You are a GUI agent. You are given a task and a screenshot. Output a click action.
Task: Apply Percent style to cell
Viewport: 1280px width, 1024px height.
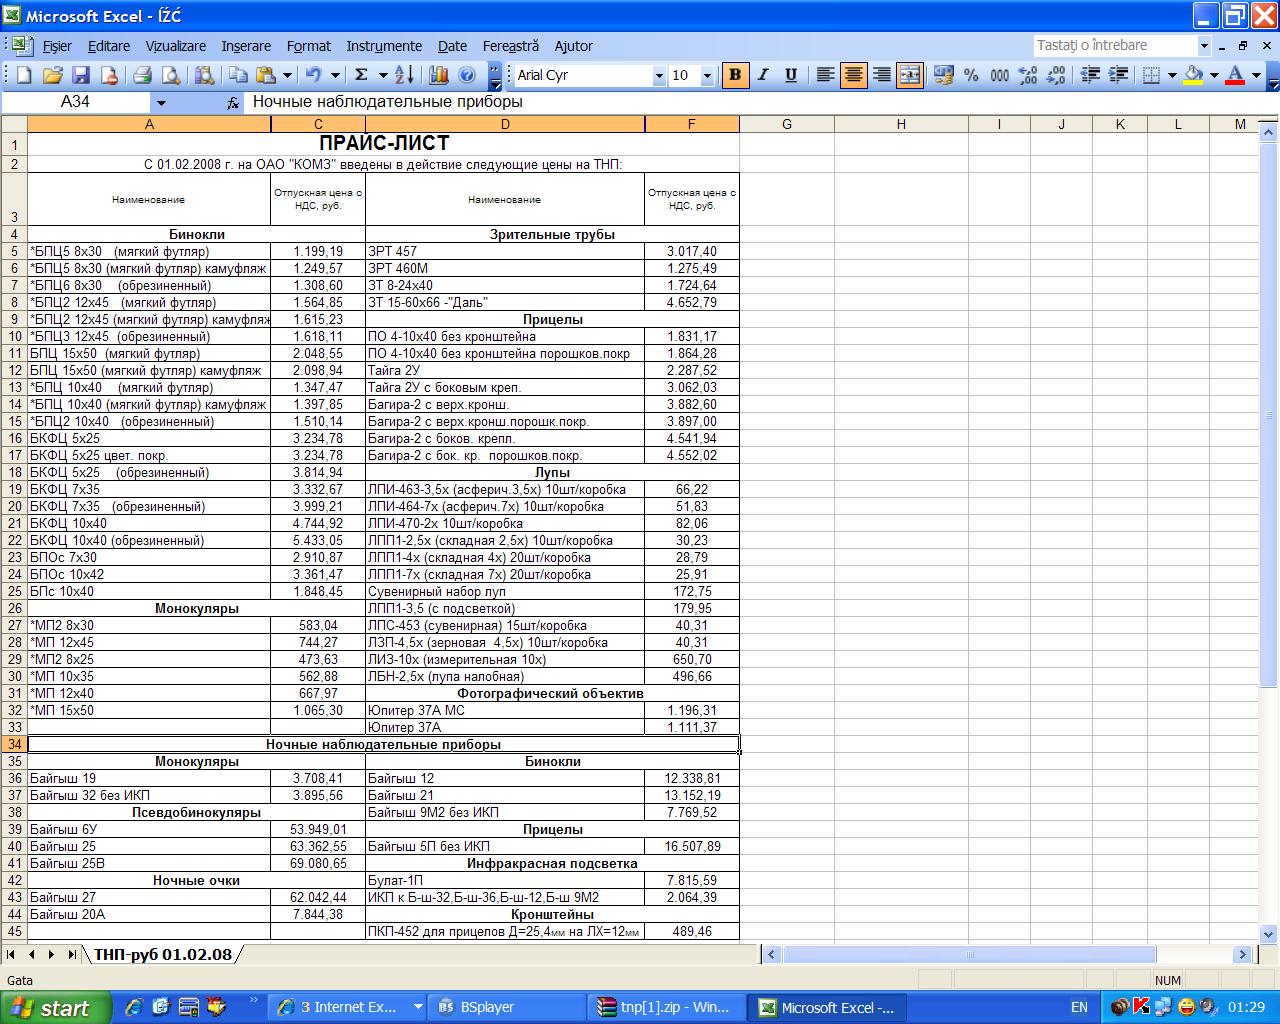(971, 75)
